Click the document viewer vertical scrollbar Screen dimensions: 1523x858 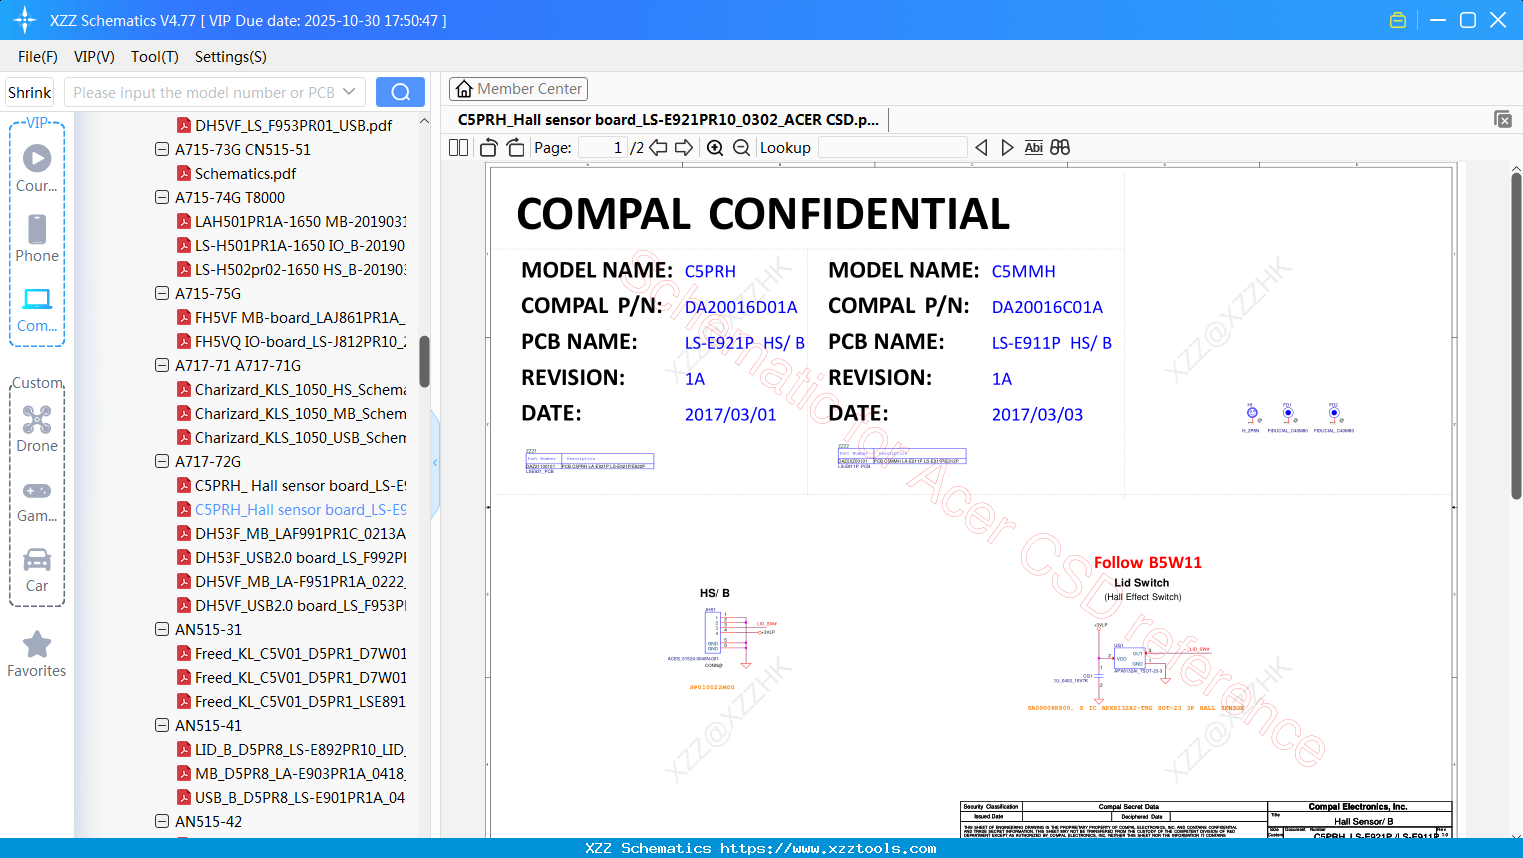click(x=1516, y=336)
